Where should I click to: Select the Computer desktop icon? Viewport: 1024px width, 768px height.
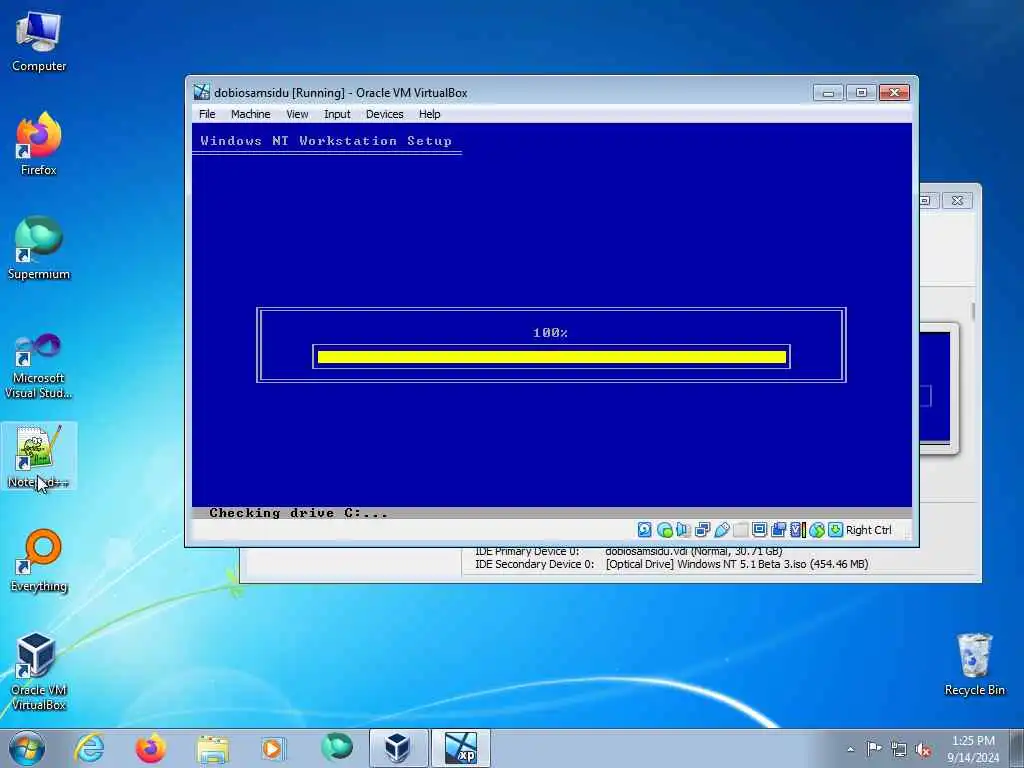click(39, 41)
